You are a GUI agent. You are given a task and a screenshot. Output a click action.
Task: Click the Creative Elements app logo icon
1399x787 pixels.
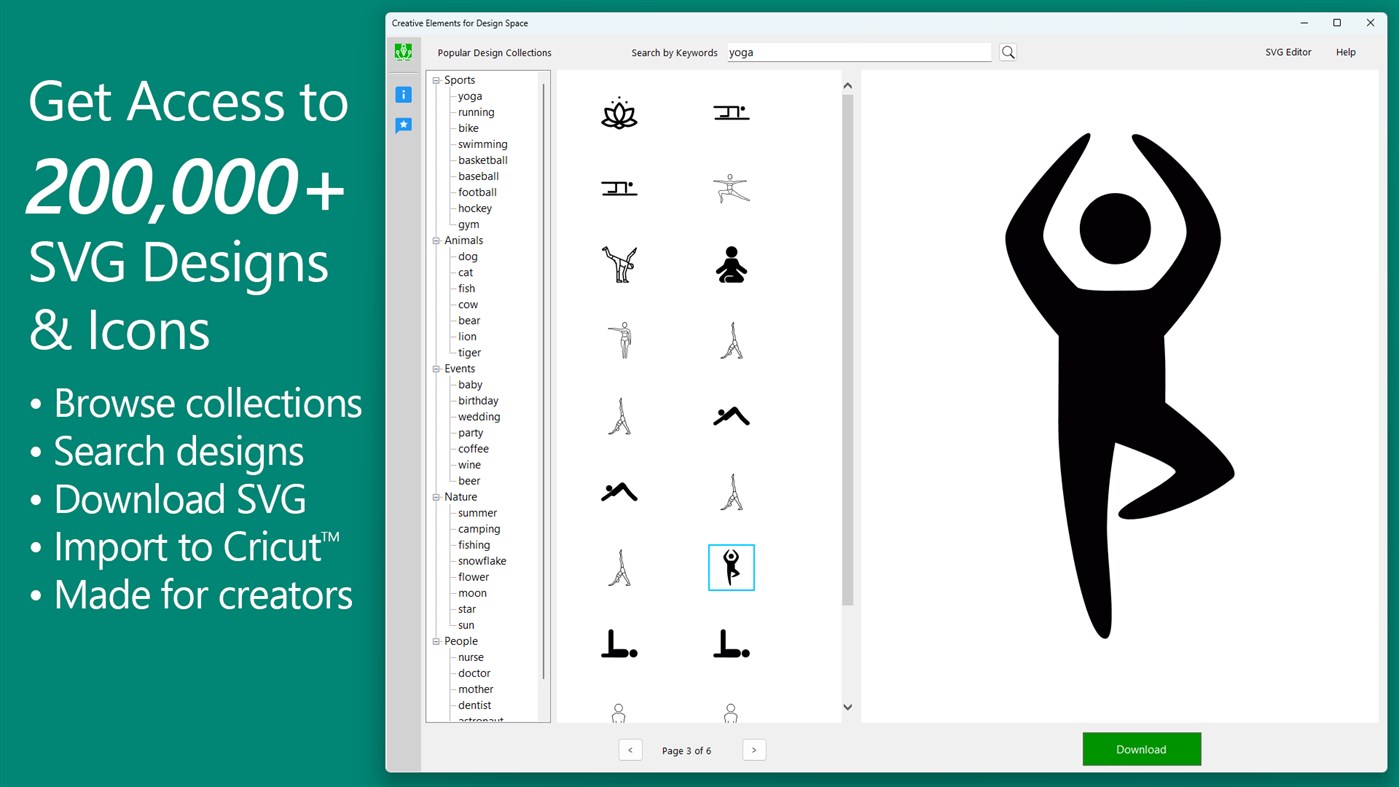coord(403,51)
